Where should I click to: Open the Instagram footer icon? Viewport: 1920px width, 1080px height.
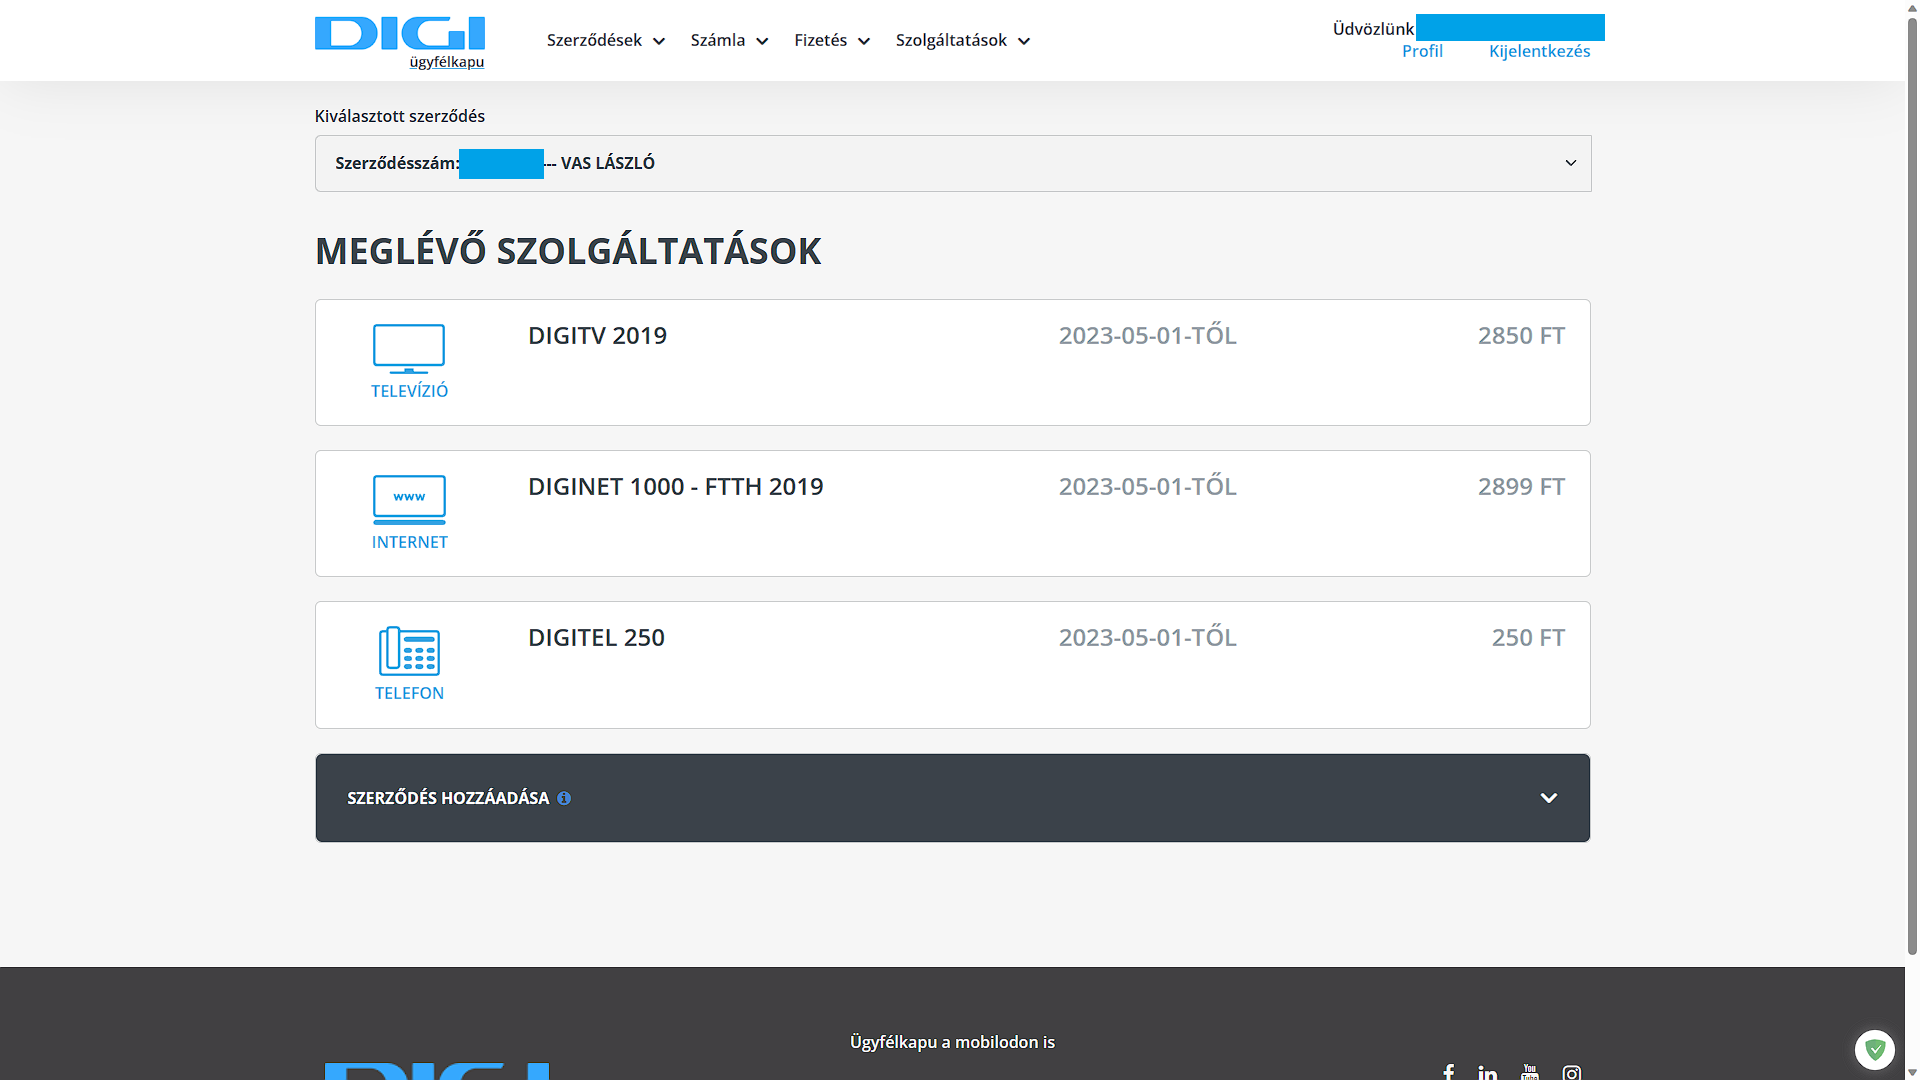click(x=1572, y=1072)
